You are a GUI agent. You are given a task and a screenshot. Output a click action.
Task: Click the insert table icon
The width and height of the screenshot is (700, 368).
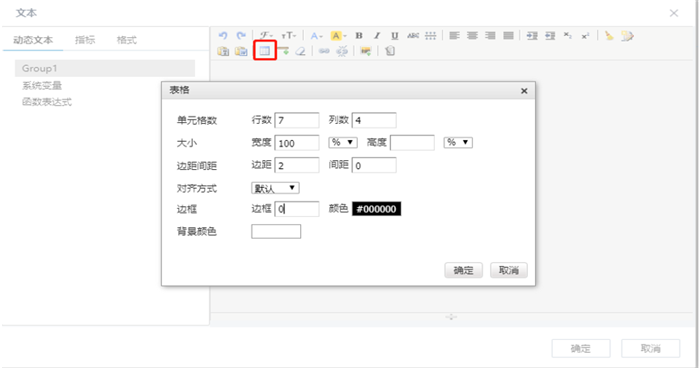click(x=265, y=51)
